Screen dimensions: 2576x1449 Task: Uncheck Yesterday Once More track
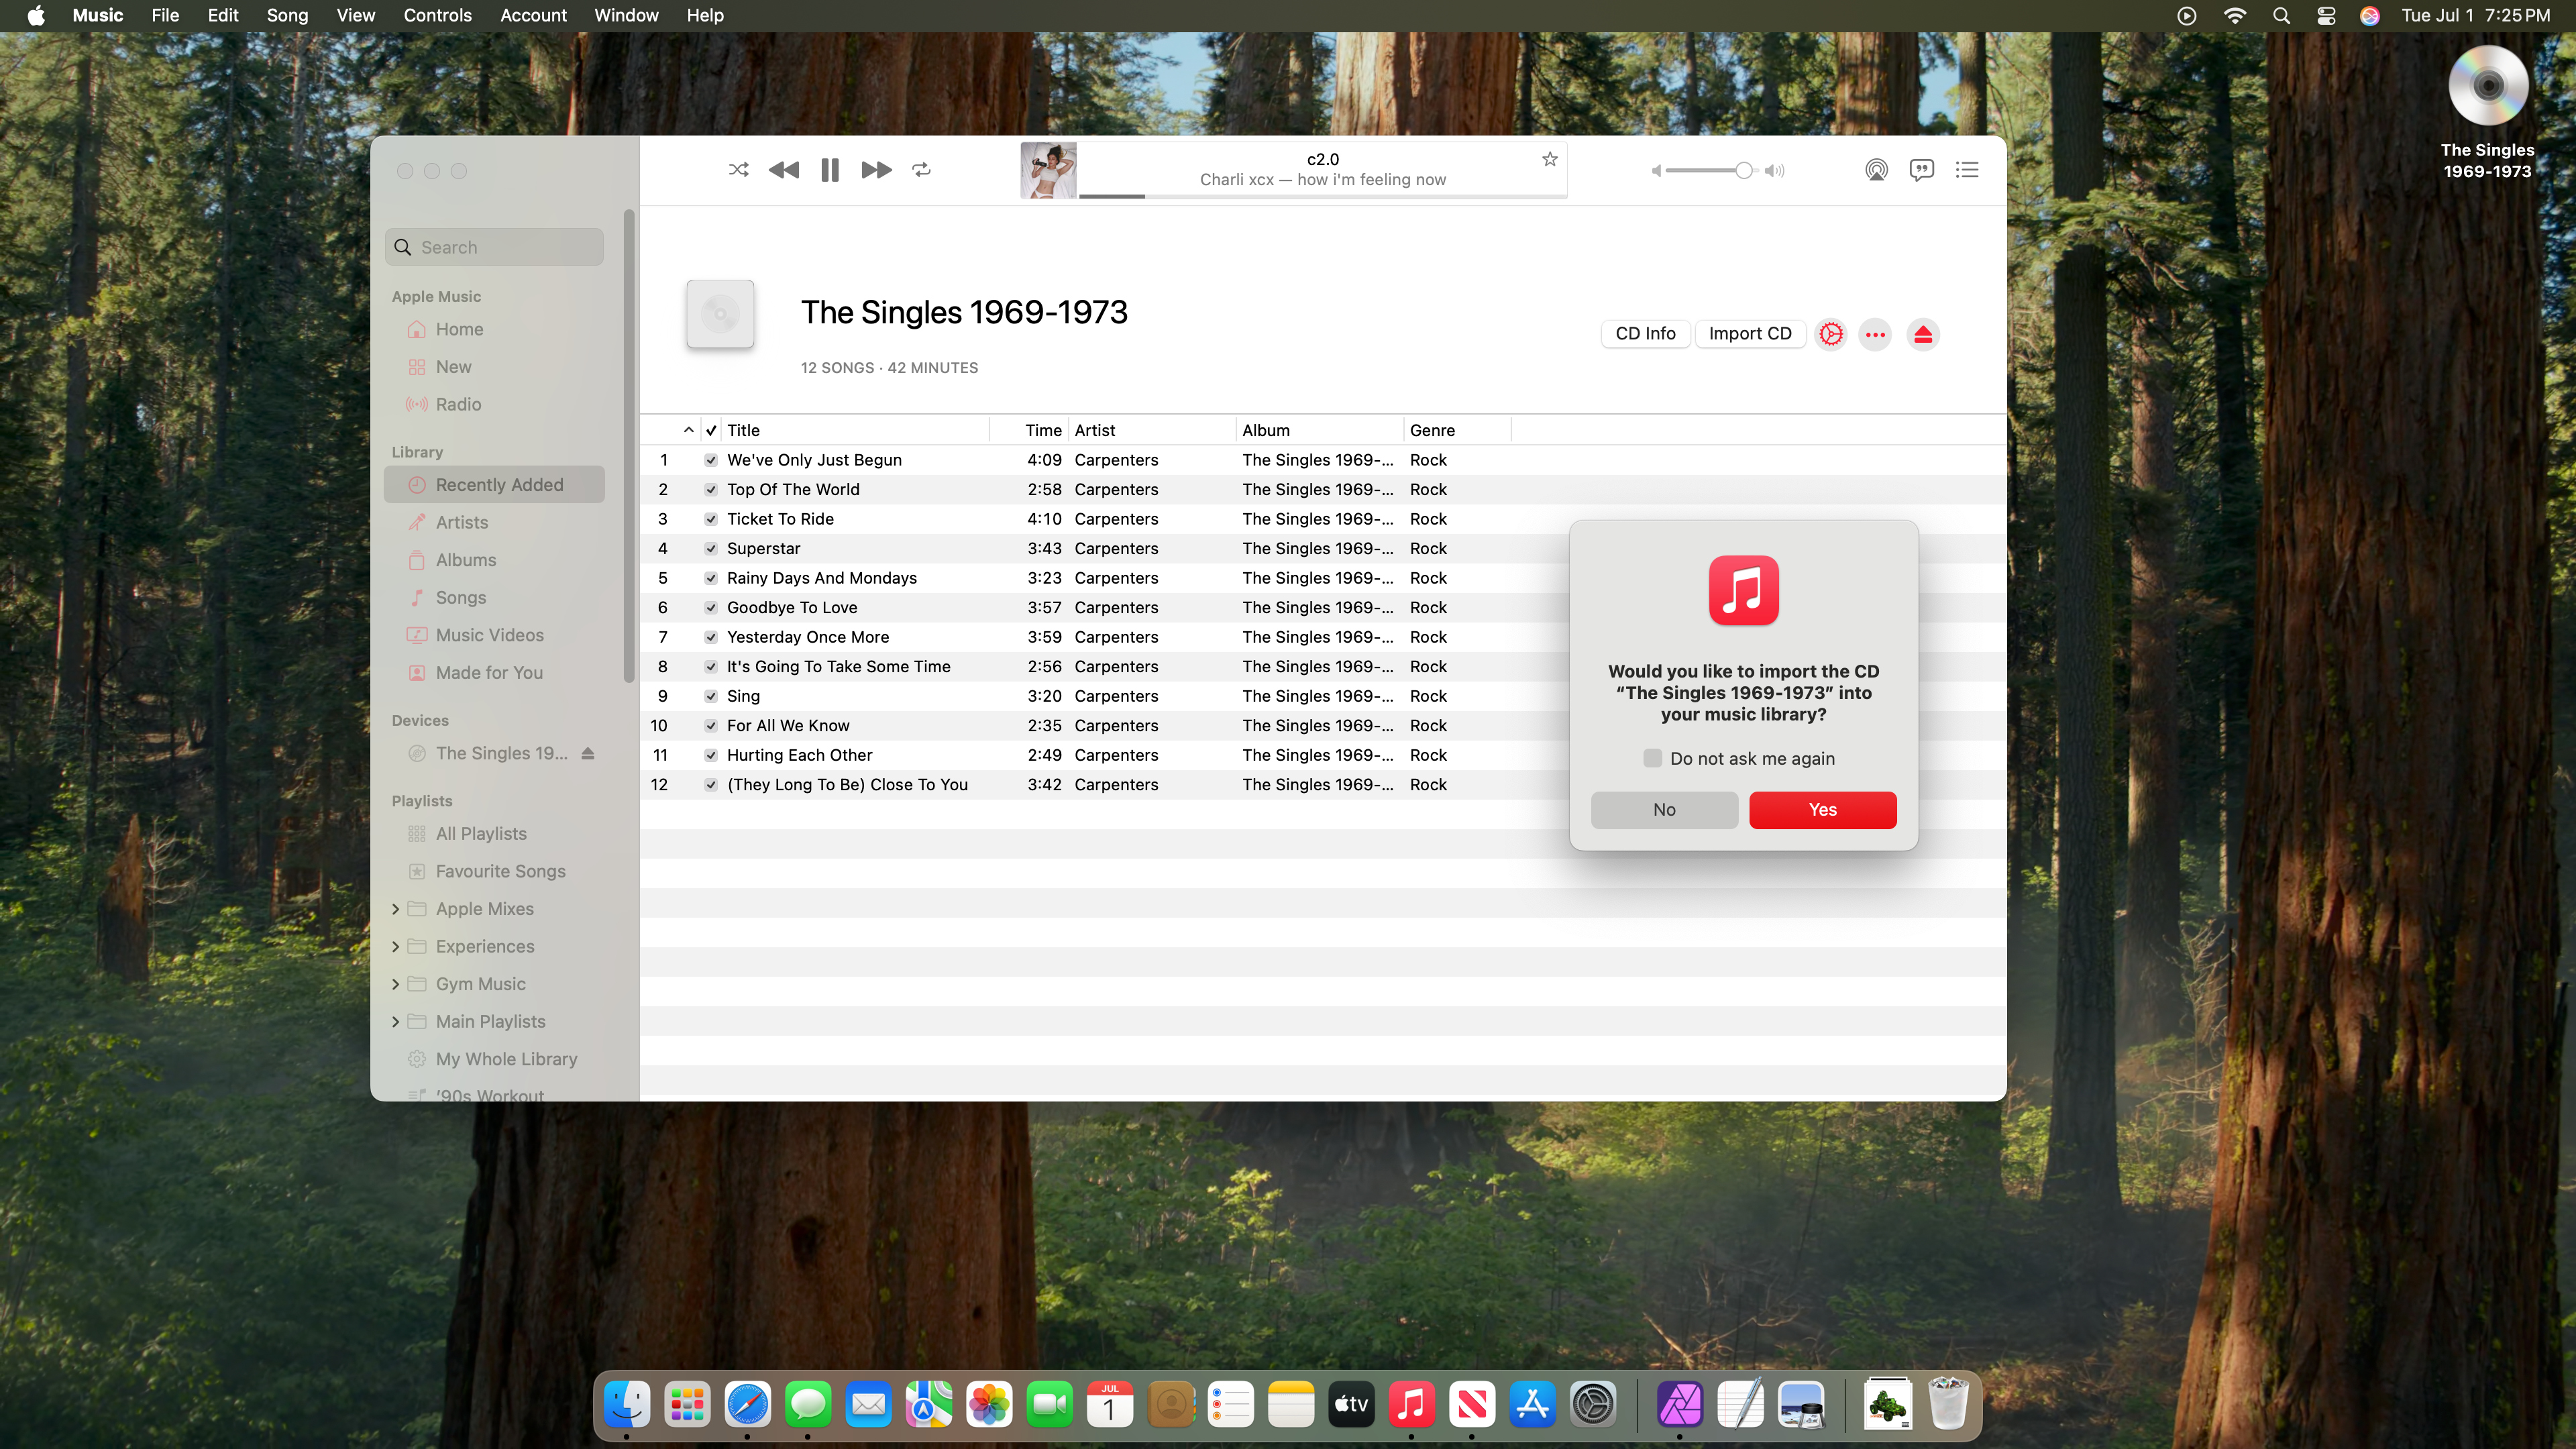710,637
